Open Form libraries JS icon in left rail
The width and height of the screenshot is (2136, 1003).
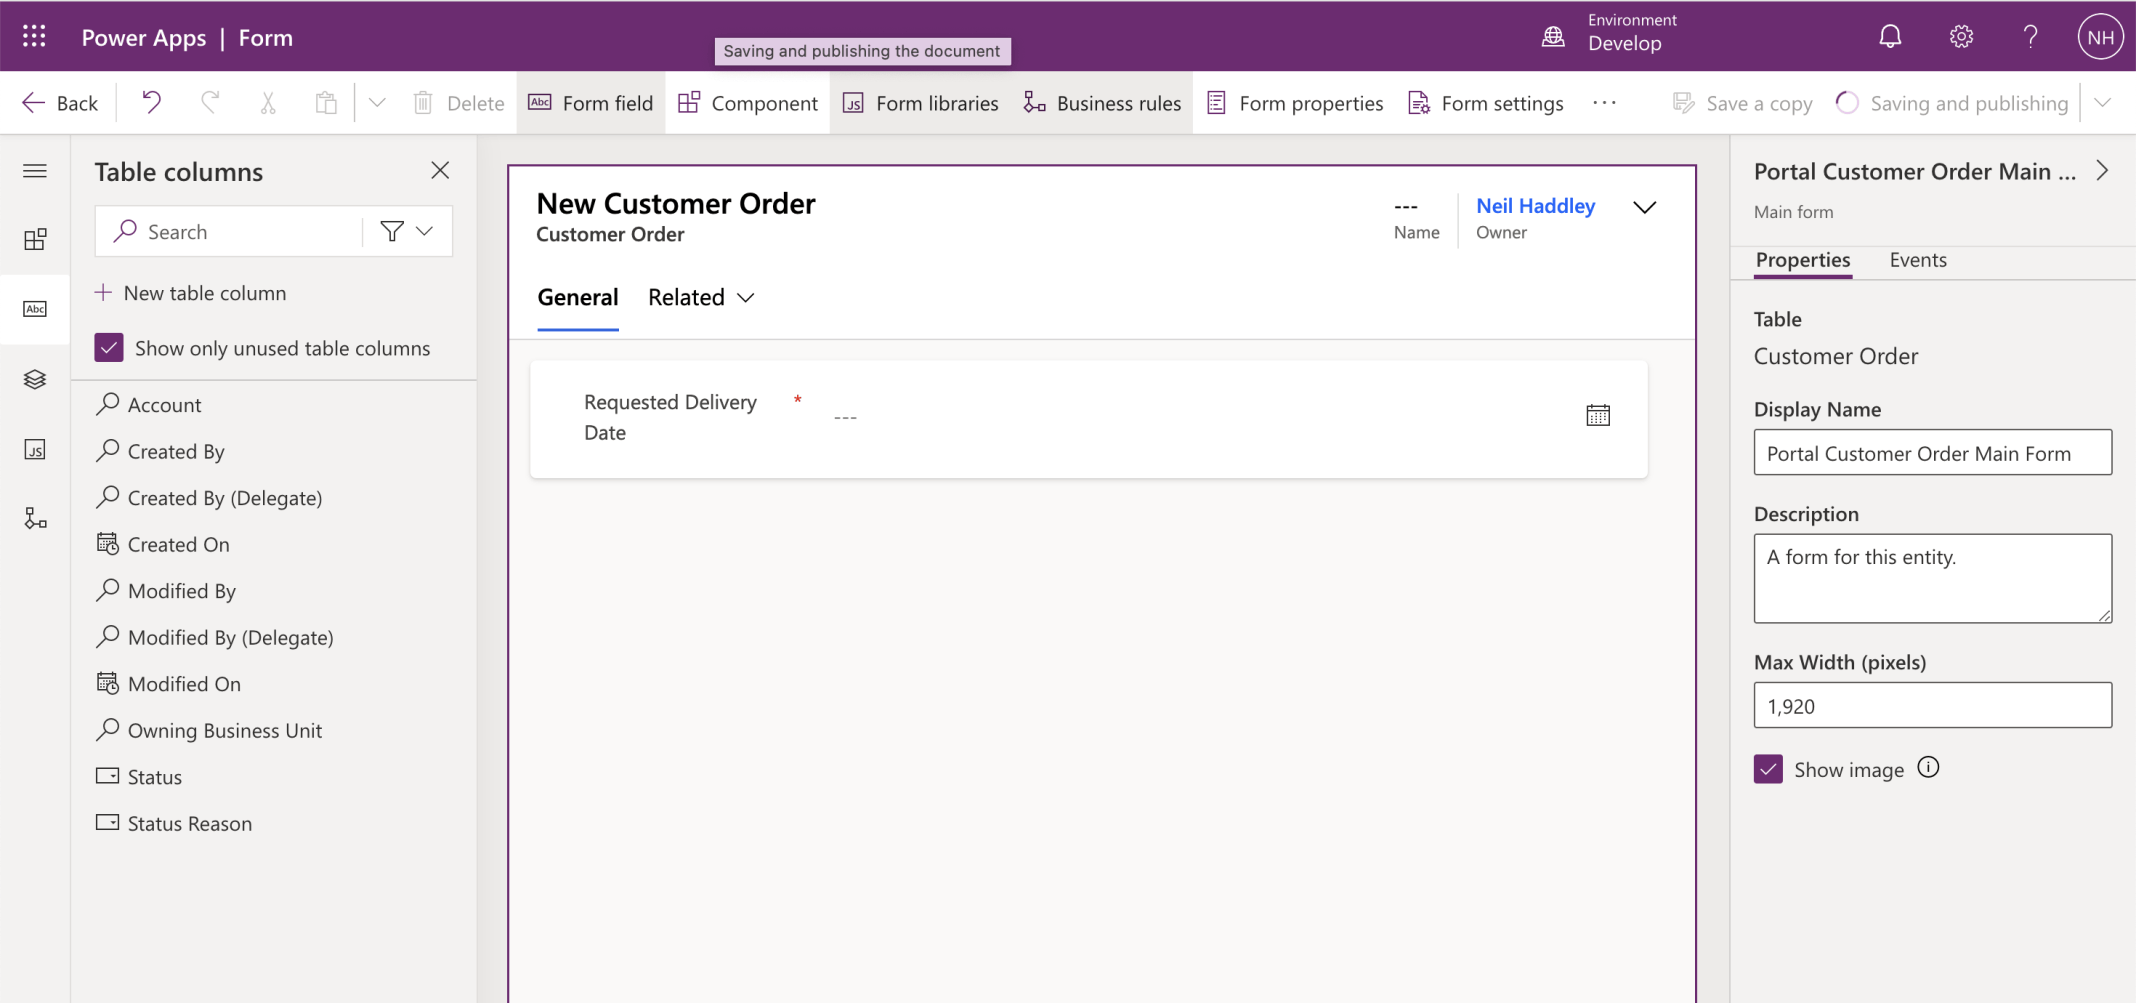(35, 449)
